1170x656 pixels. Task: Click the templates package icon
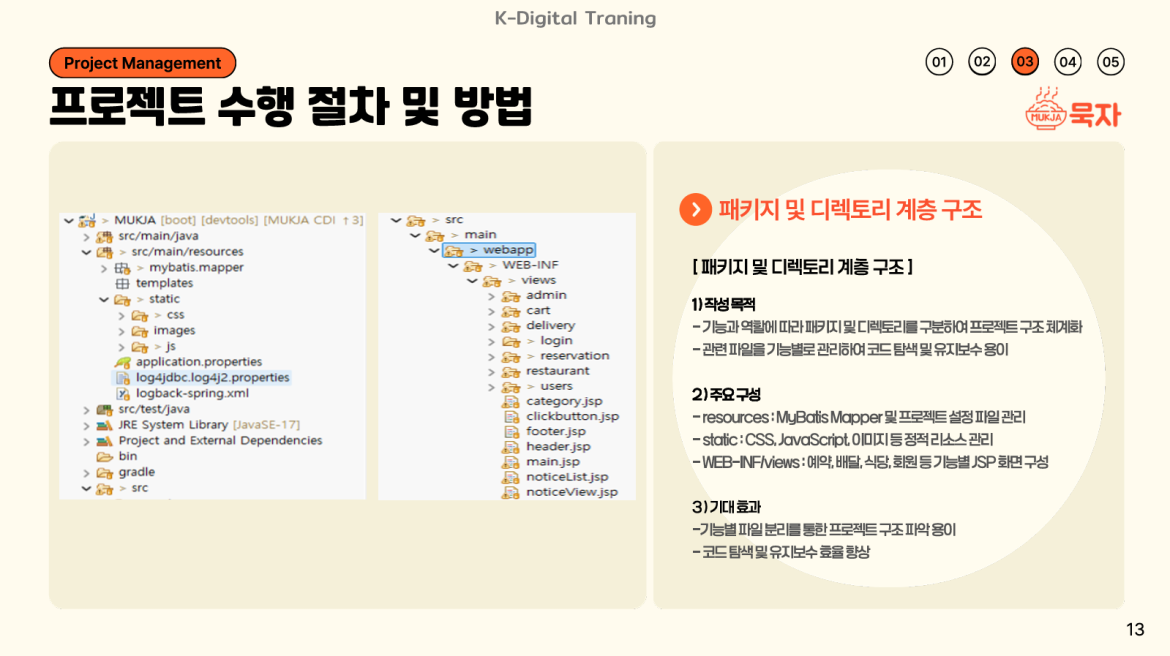pyautogui.click(x=122, y=284)
